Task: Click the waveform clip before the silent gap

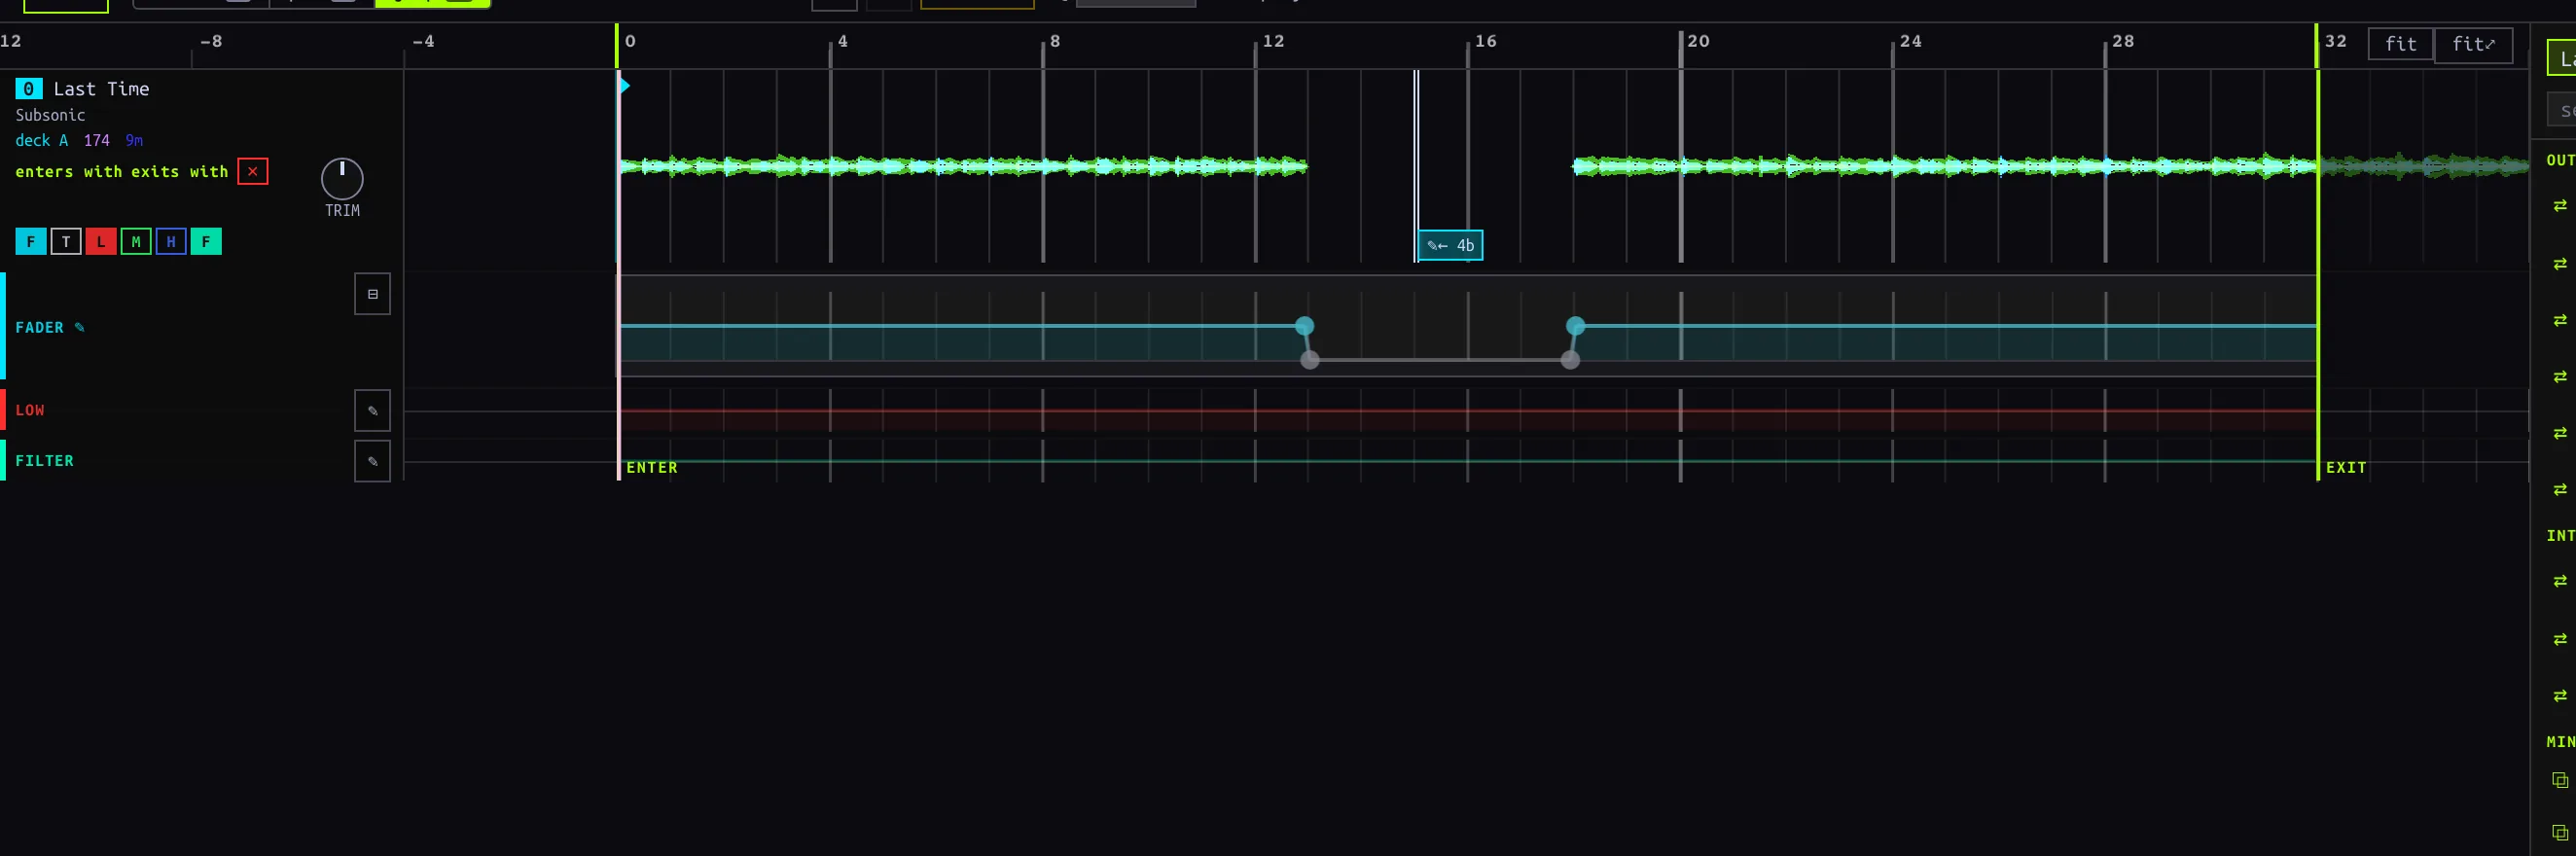Action: [x=963, y=166]
